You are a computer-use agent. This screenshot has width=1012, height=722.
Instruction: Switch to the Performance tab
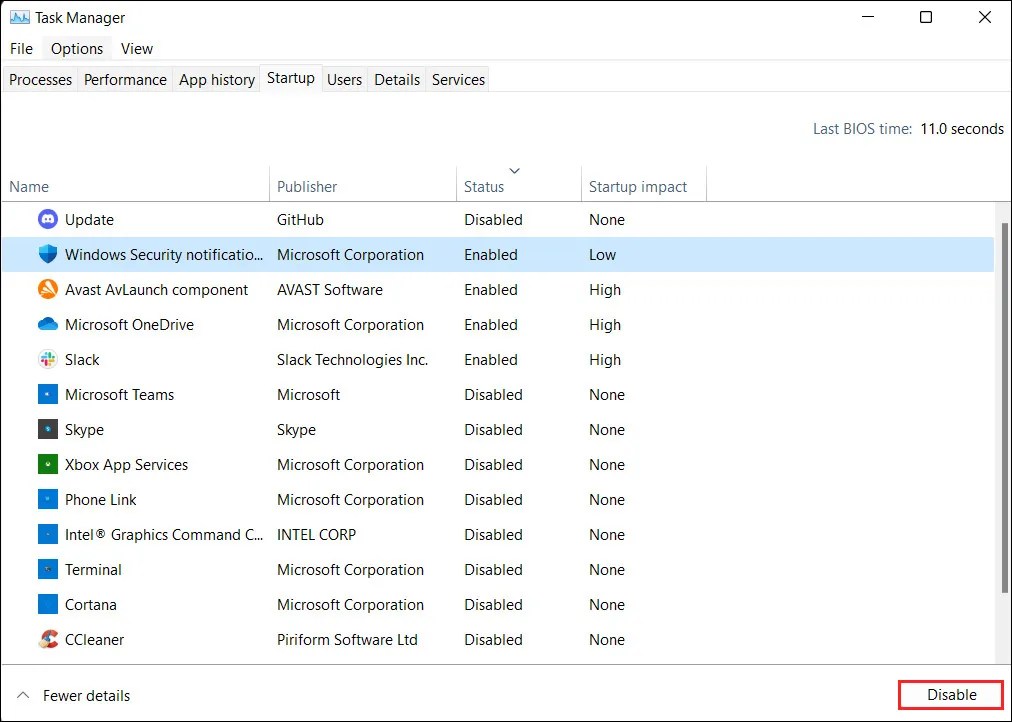124,79
